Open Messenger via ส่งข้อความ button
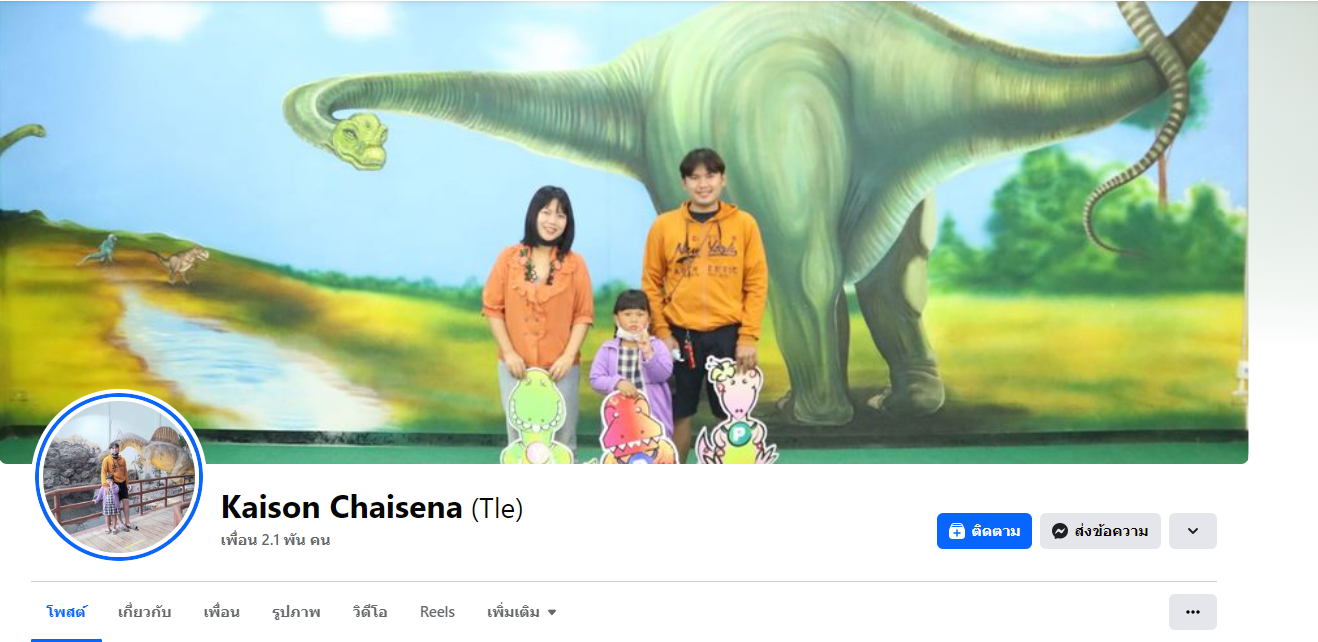This screenshot has height=642, width=1318. (1100, 531)
